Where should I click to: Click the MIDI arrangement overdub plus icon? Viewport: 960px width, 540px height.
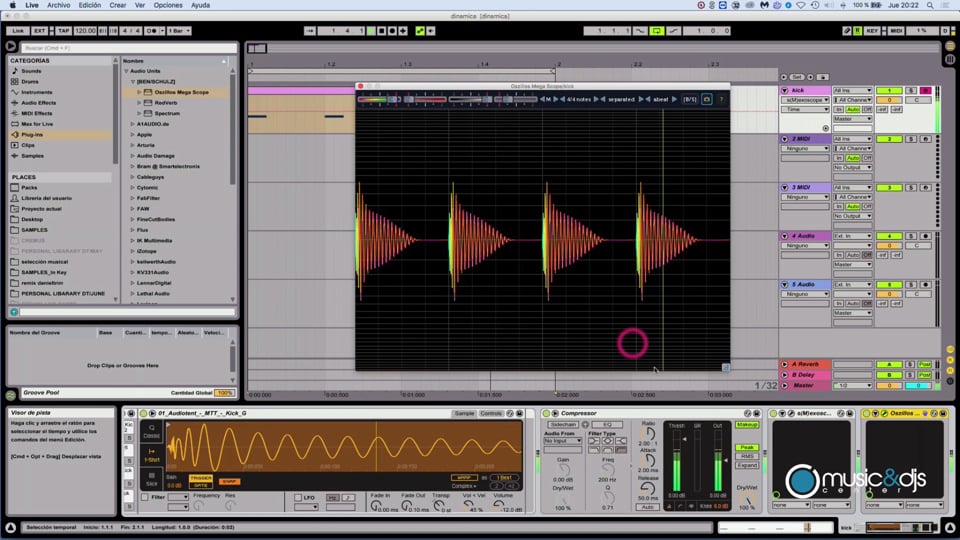(403, 31)
